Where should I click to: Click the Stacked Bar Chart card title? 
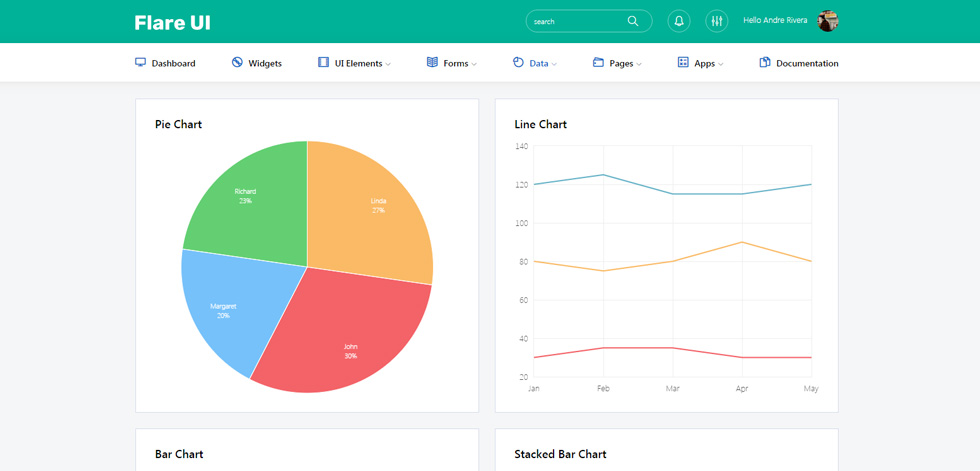point(561,454)
